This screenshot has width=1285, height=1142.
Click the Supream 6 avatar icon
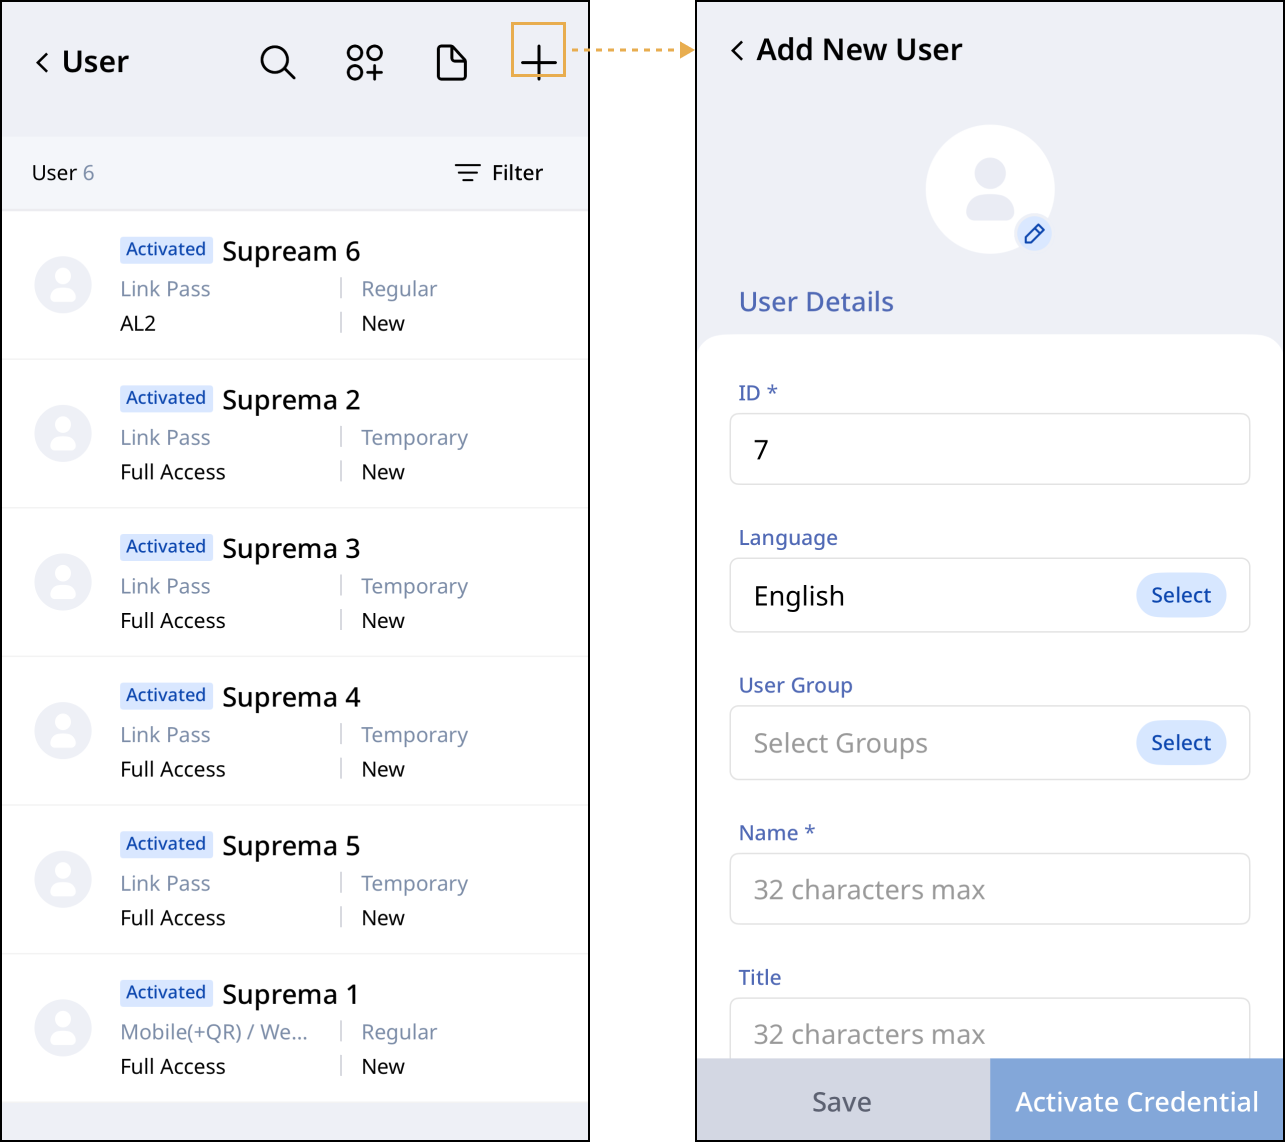(x=63, y=285)
